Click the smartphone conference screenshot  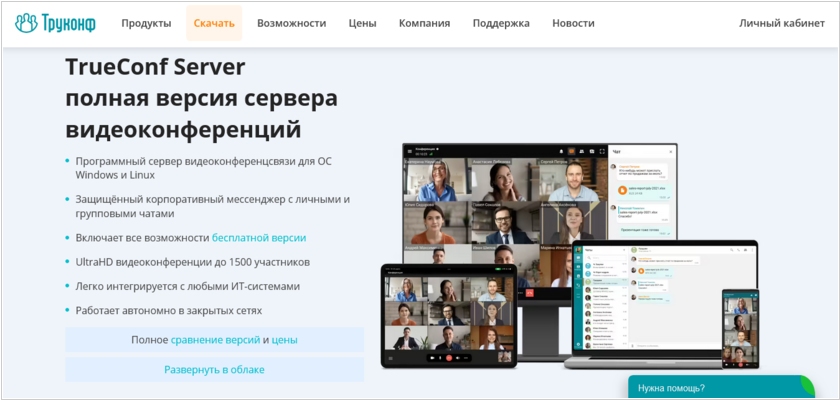coord(740,329)
